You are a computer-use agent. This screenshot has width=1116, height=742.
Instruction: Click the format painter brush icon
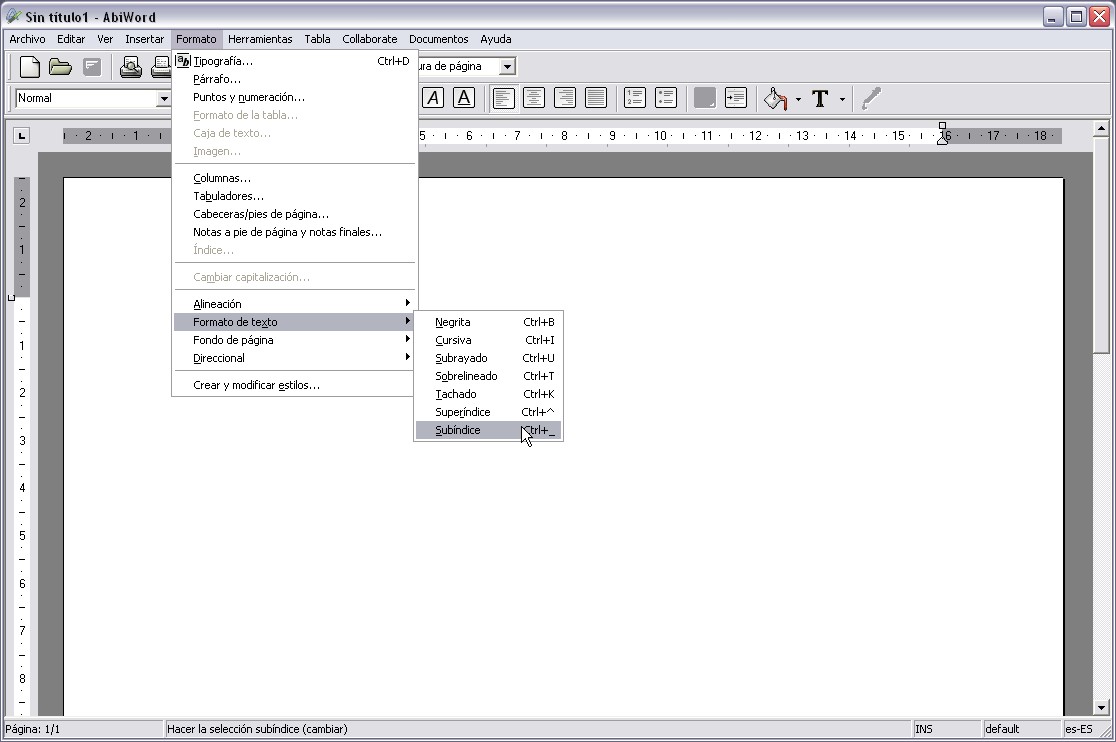(871, 99)
